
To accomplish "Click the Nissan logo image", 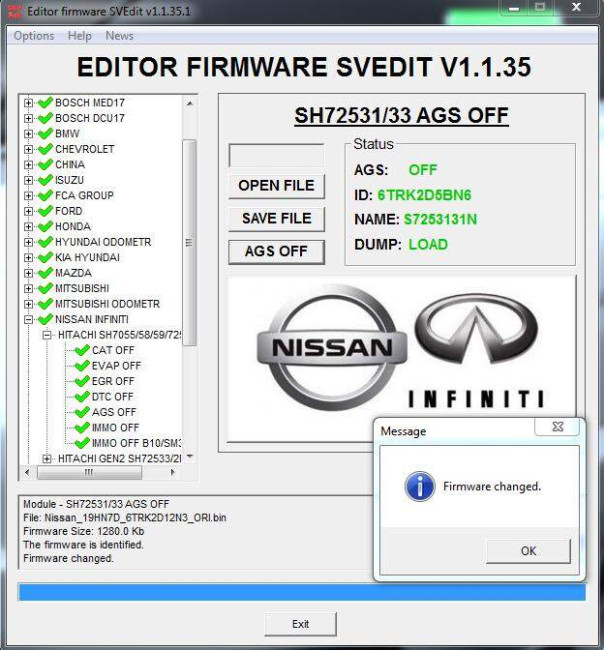I will click(332, 347).
